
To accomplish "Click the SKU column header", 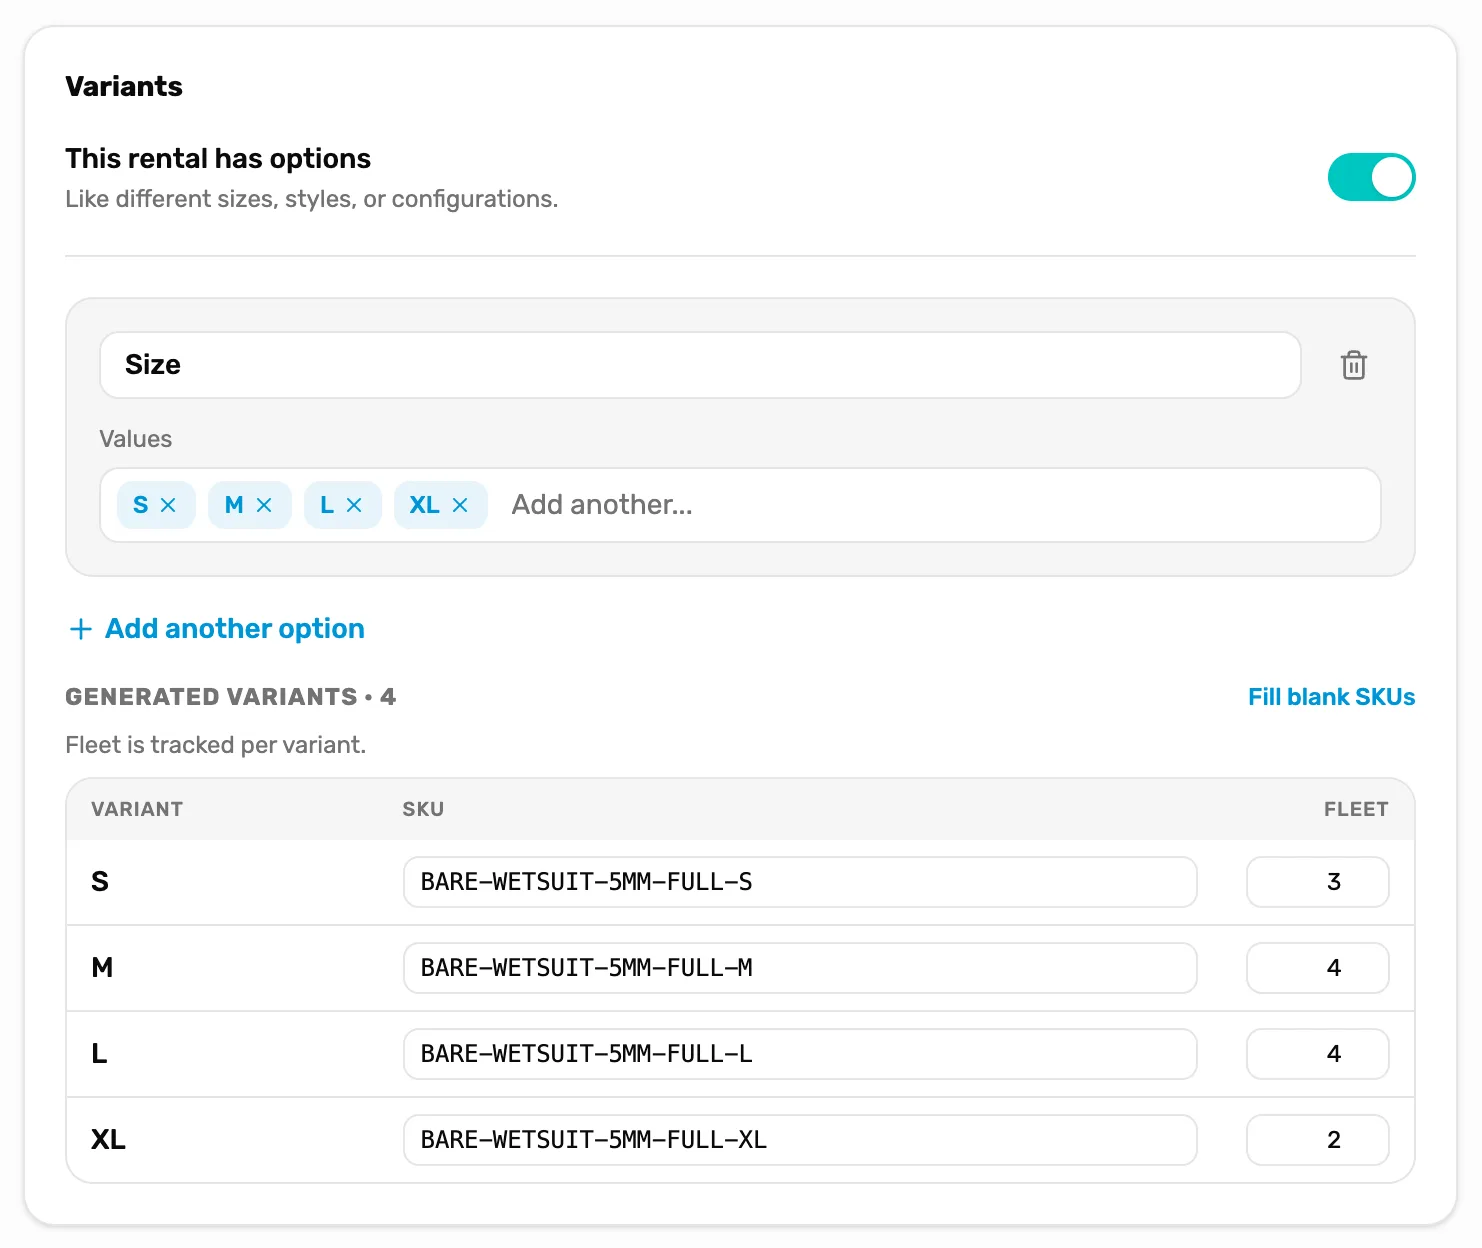I will (x=423, y=809).
